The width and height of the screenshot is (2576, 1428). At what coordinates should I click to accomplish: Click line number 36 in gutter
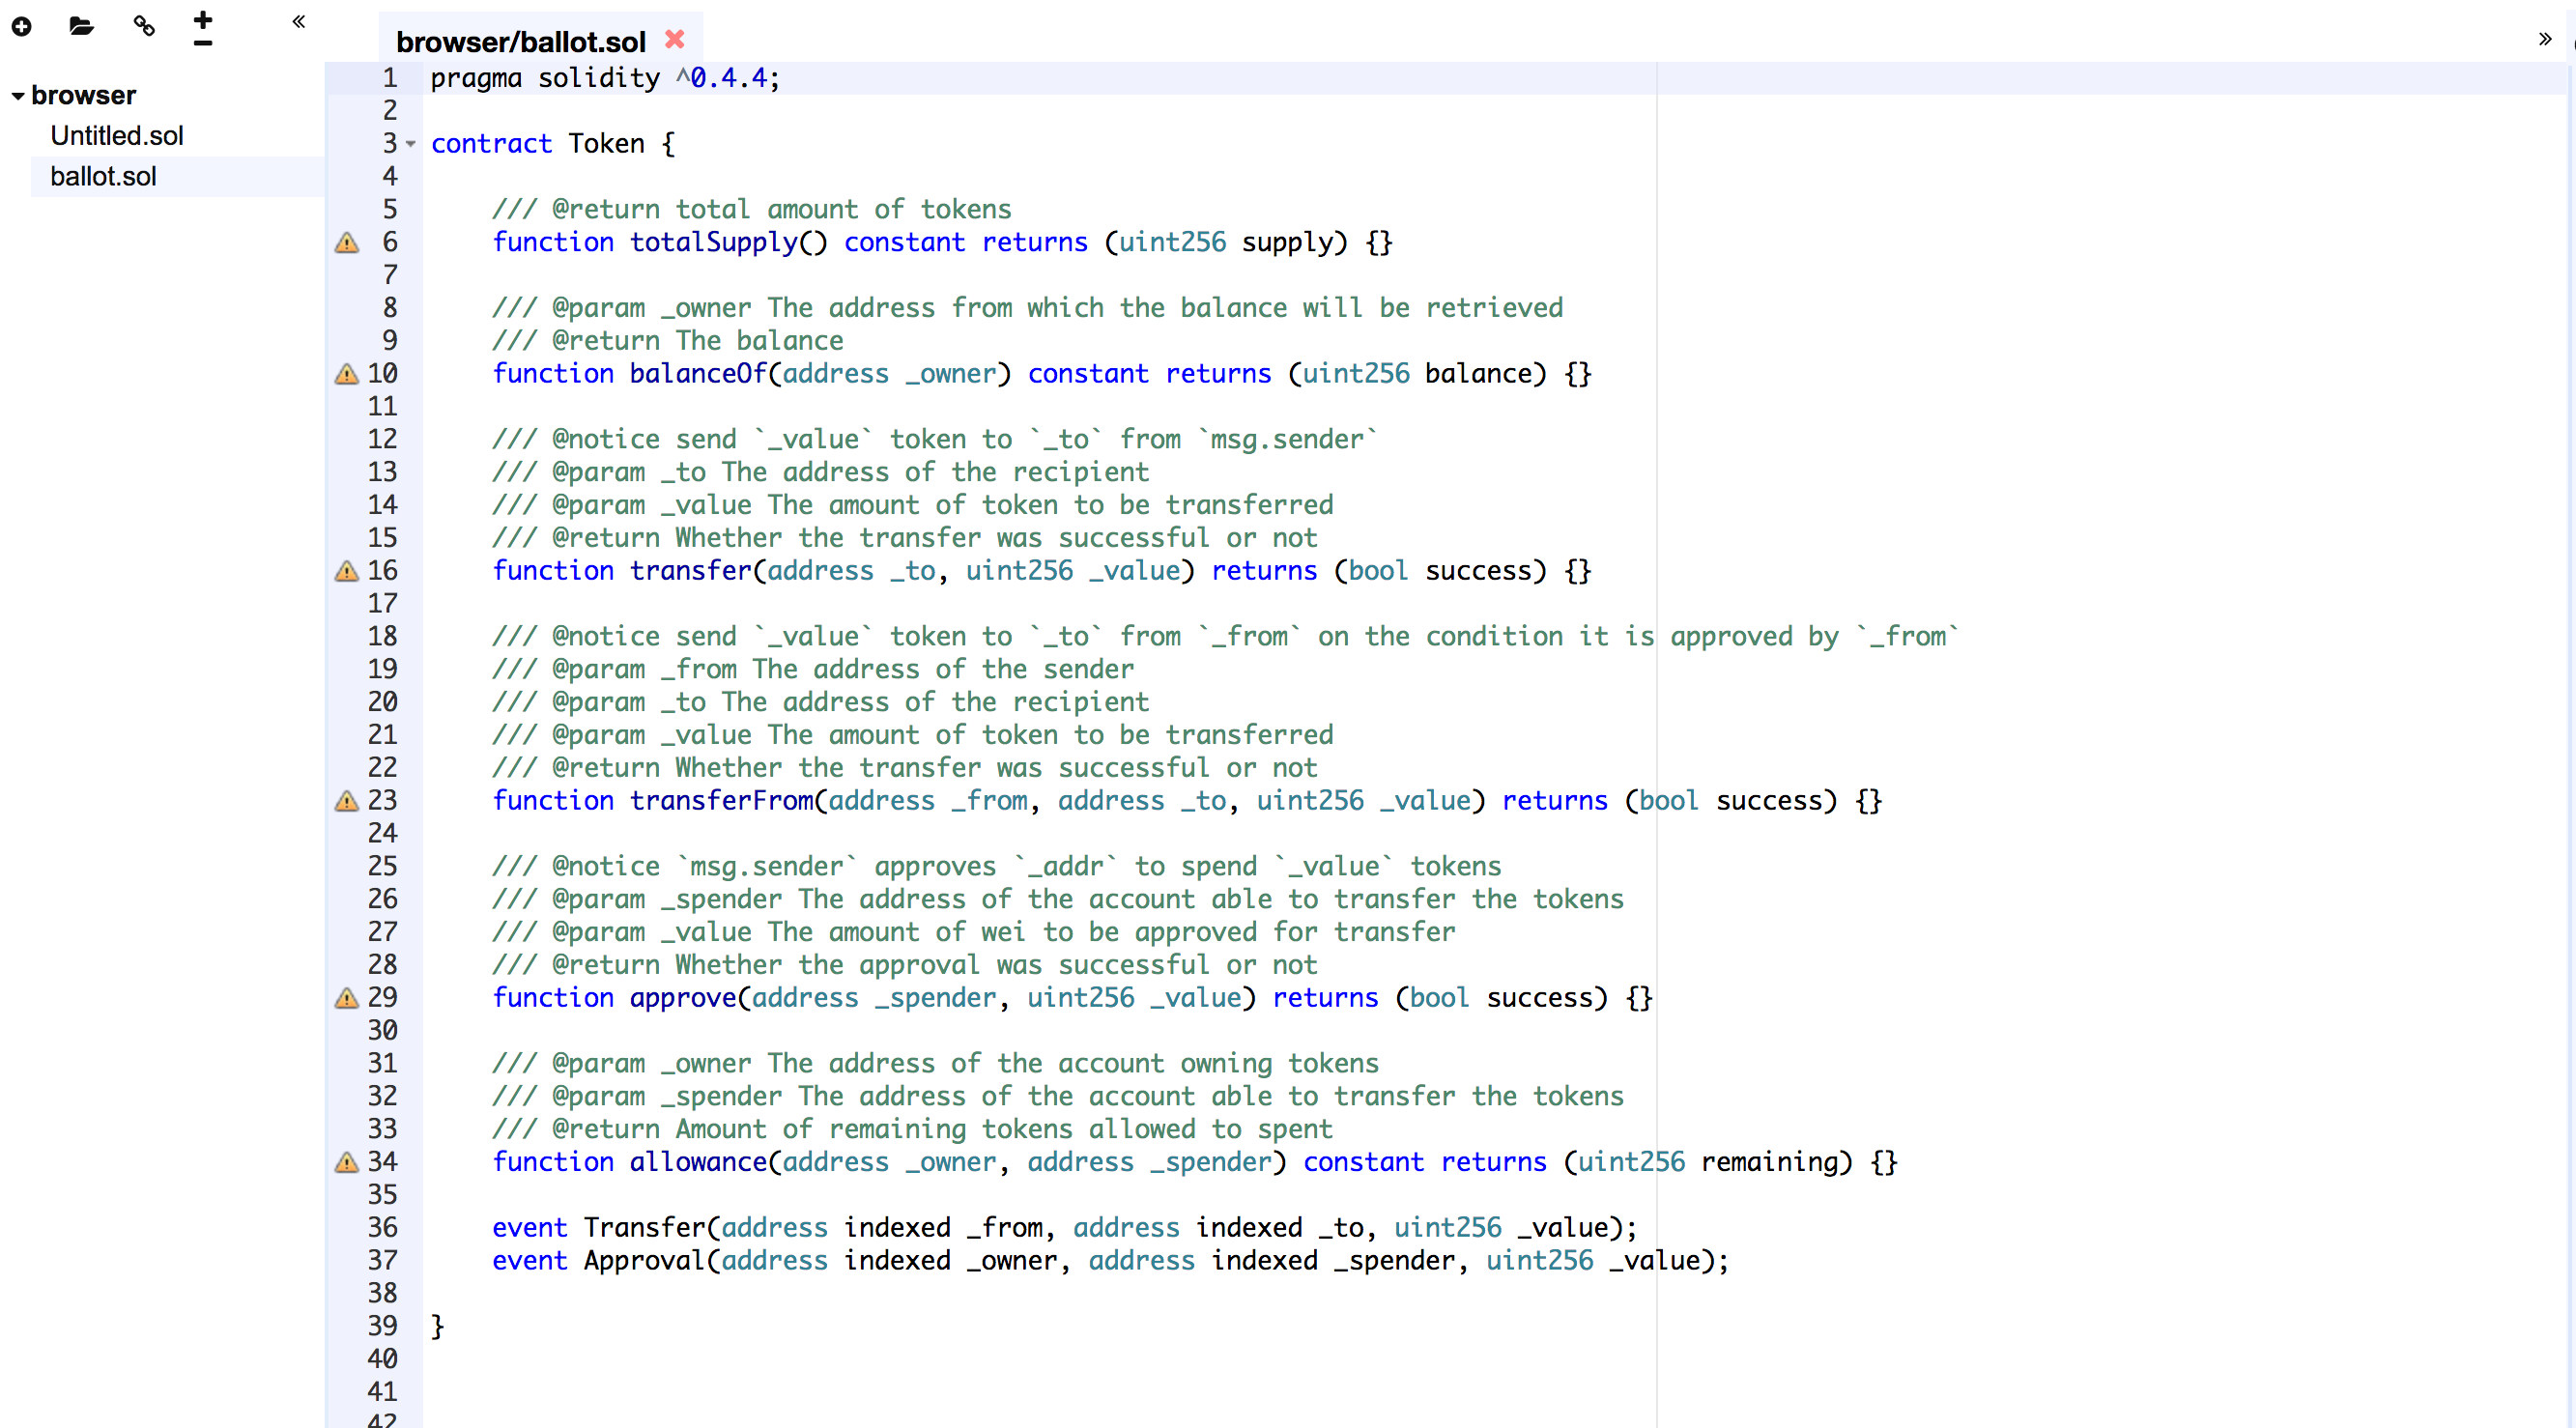coord(382,1228)
